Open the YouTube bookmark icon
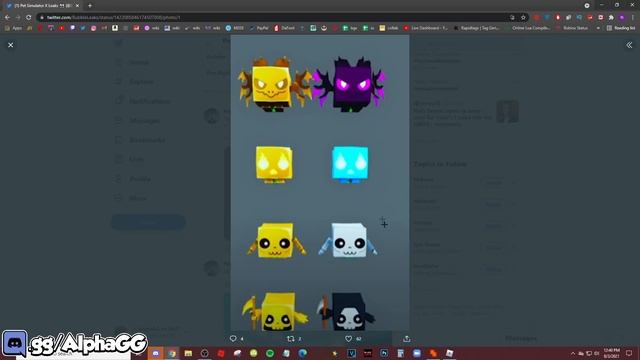Image resolution: width=640 pixels, height=360 pixels. pos(62,28)
